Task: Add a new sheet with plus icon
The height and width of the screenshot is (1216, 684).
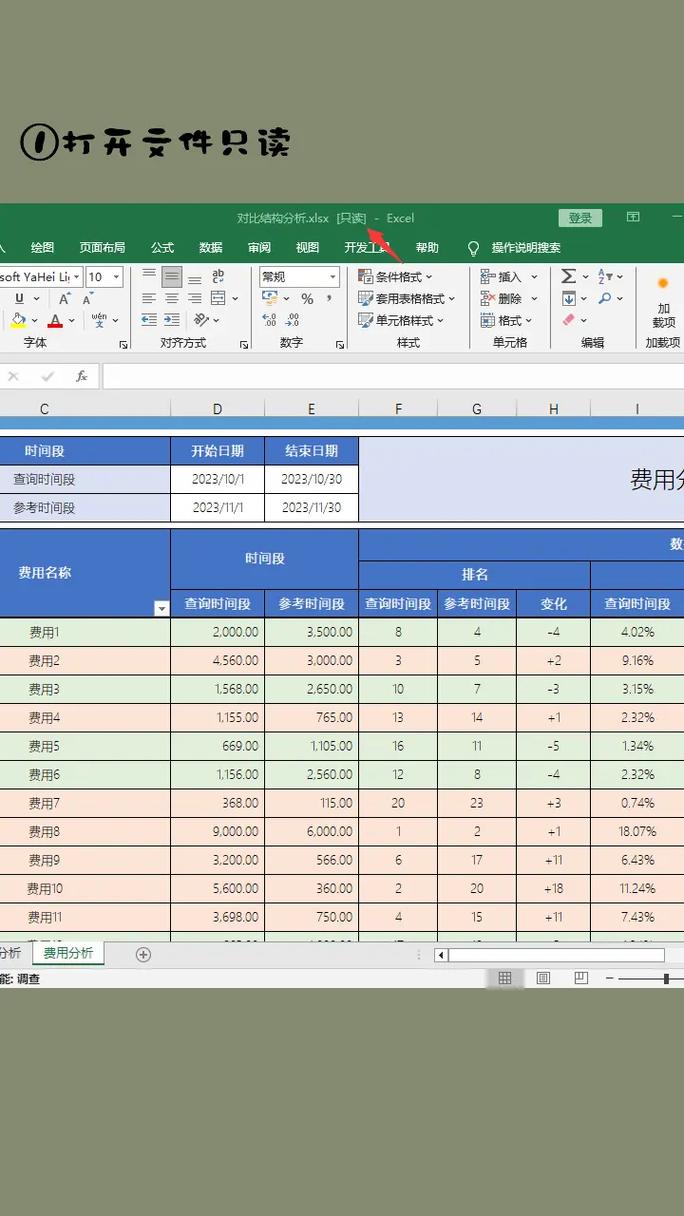Action: [143, 954]
